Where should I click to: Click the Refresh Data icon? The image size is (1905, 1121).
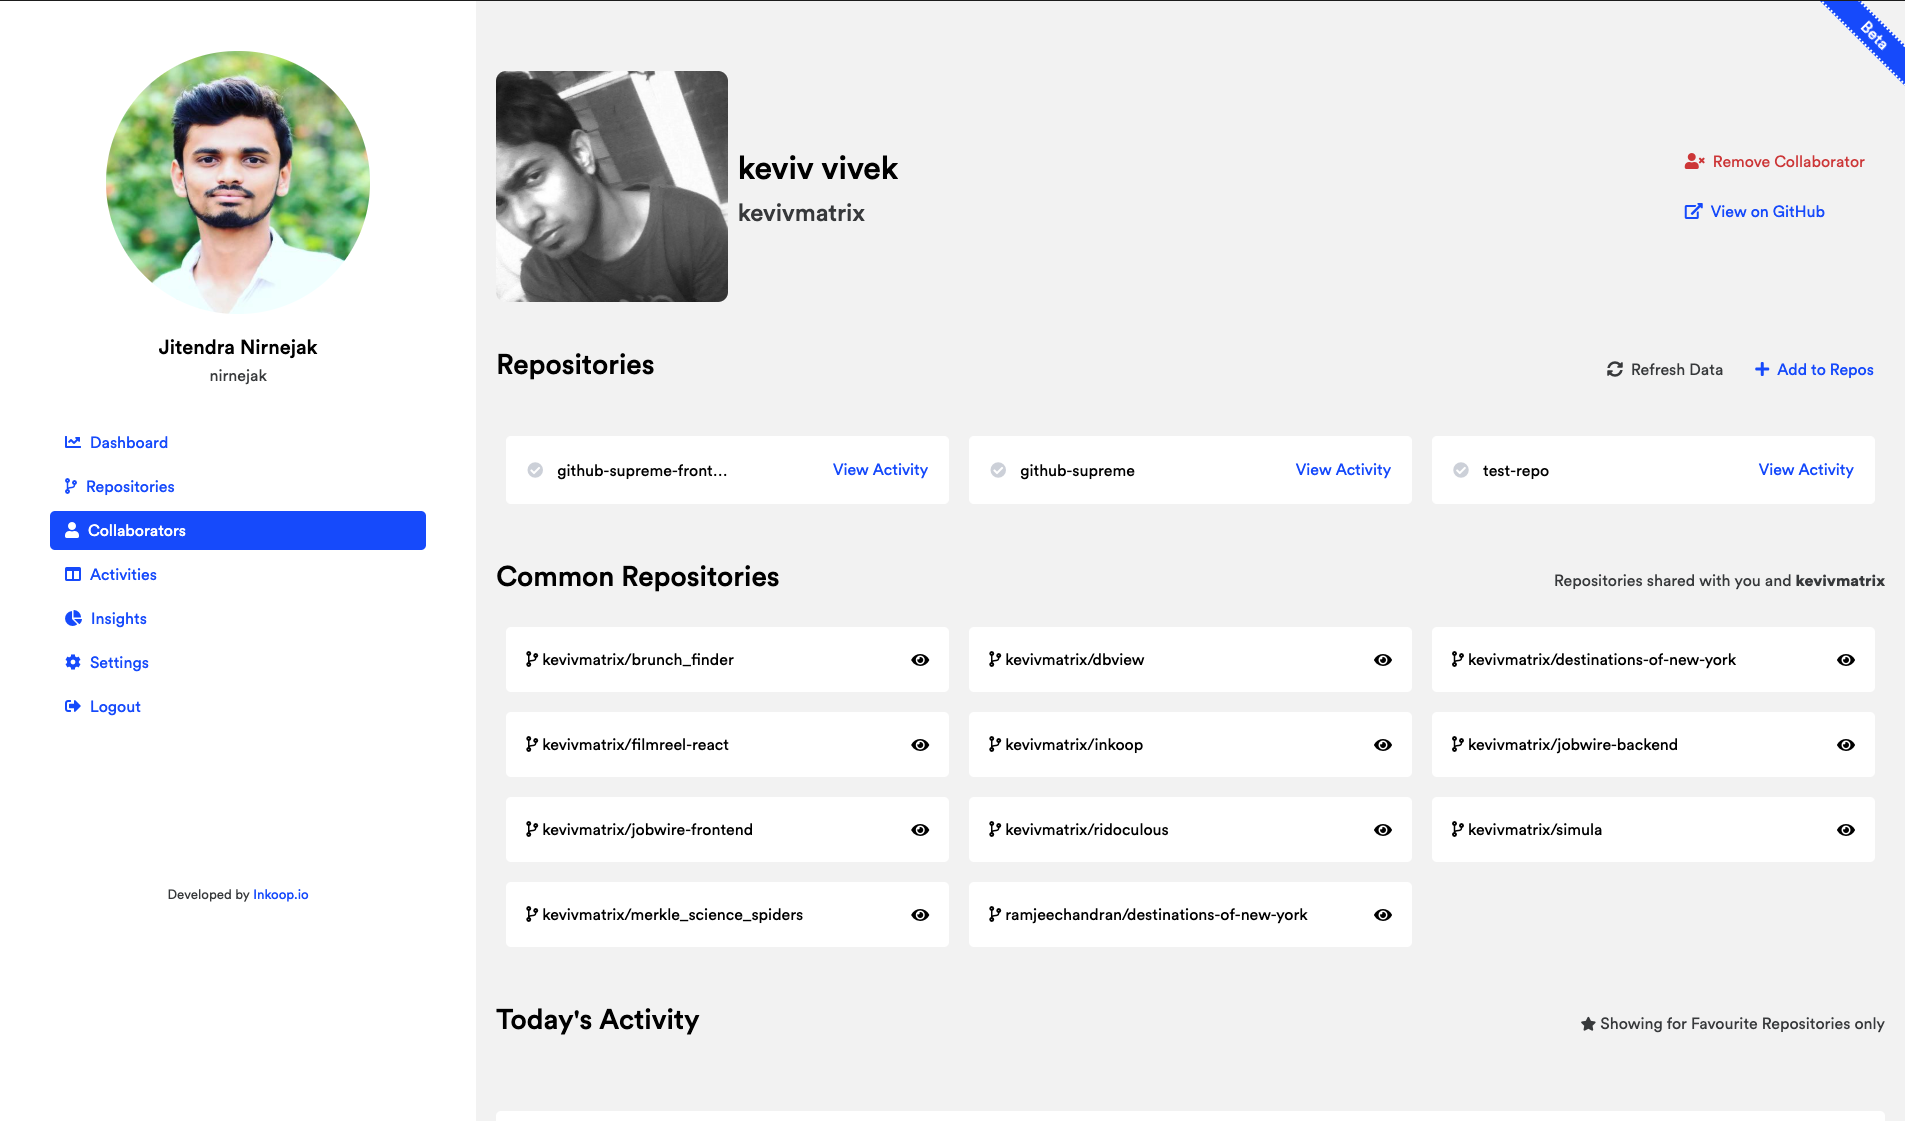[x=1614, y=369]
